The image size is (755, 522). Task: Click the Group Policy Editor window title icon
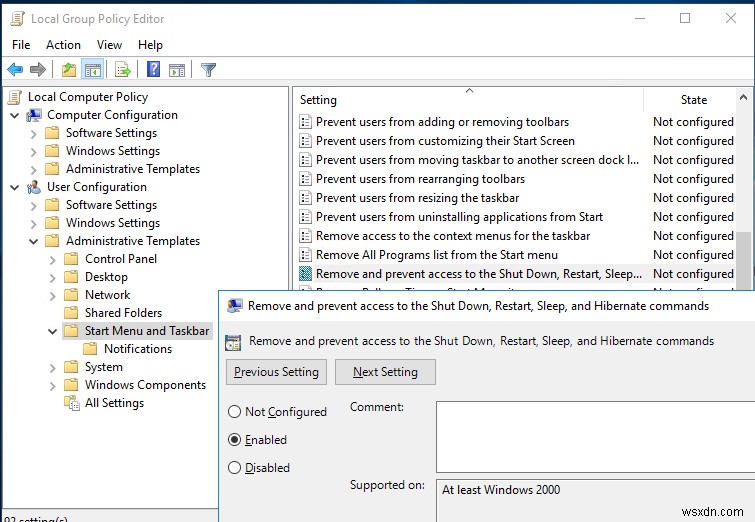pyautogui.click(x=17, y=19)
